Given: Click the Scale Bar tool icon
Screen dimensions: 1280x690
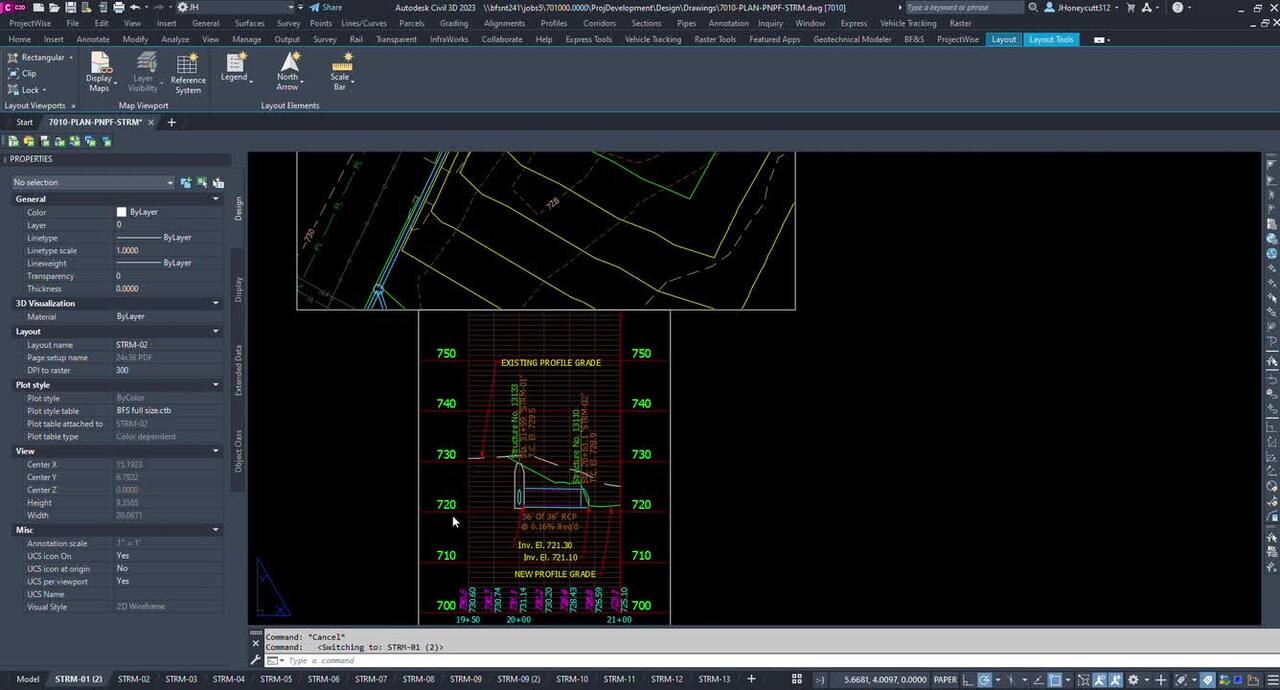Looking at the screenshot, I should tap(341, 66).
